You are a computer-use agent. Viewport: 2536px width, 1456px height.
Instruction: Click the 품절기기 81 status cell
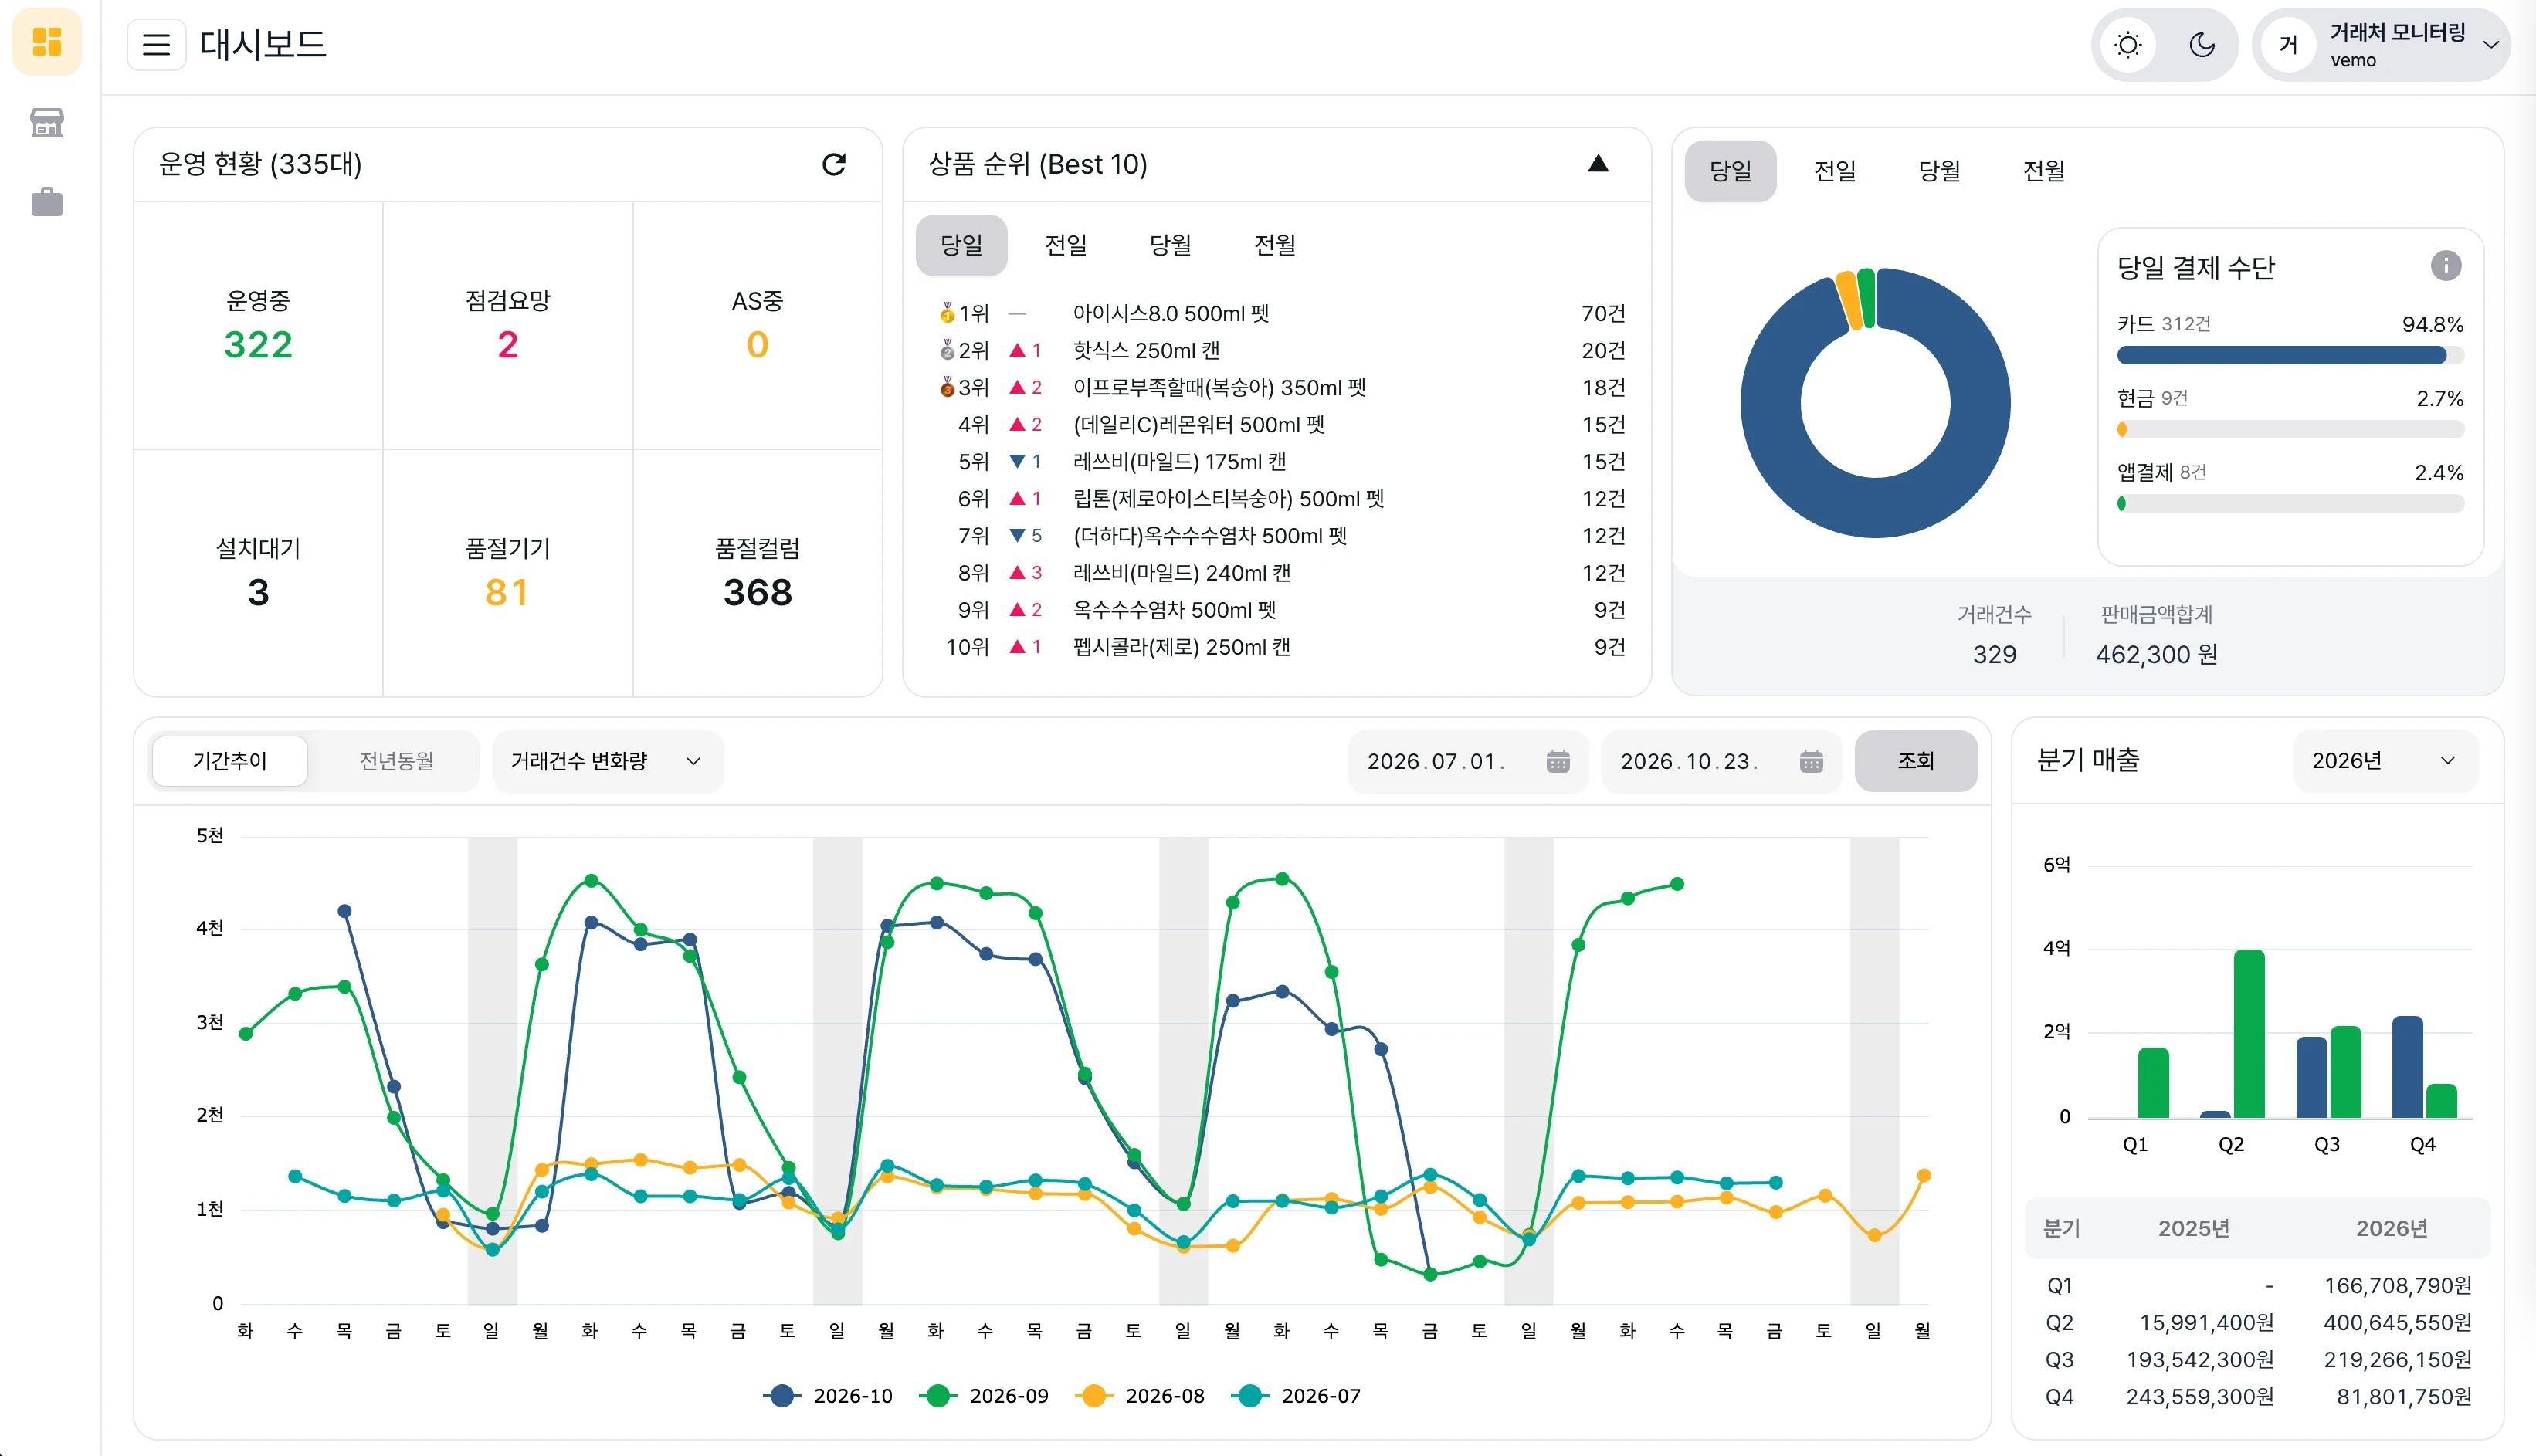[508, 573]
